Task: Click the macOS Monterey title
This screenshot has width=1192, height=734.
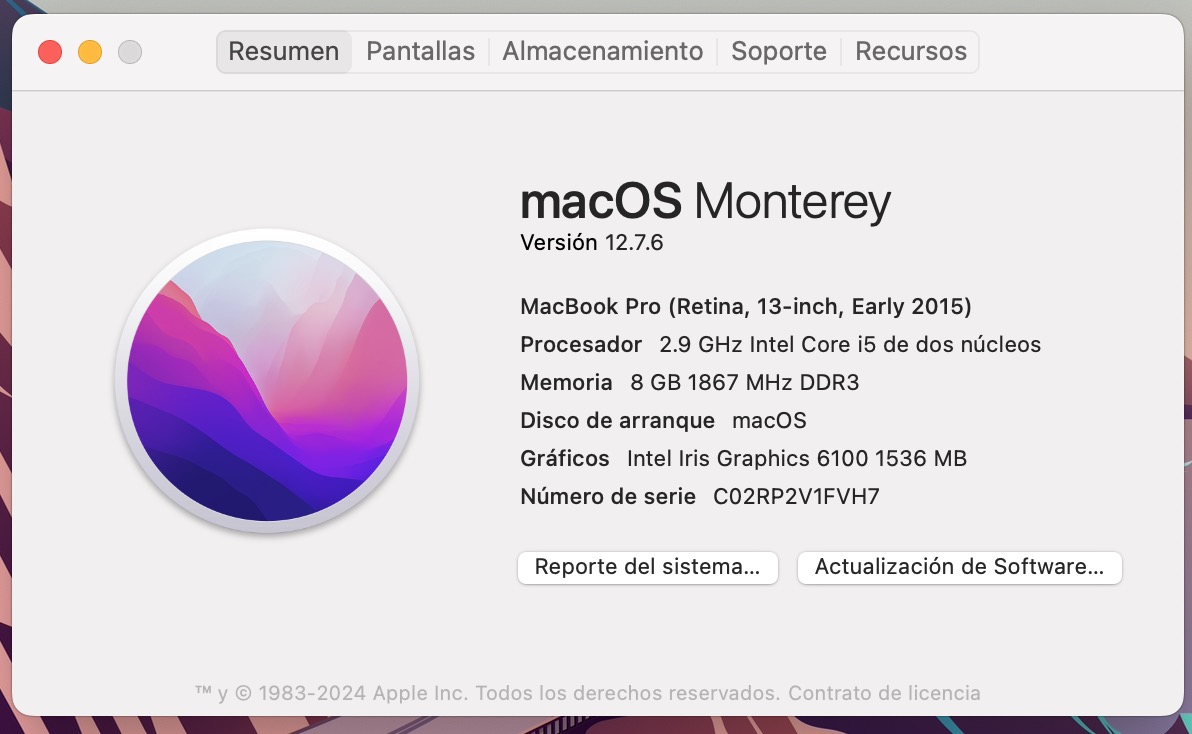Action: coord(705,202)
